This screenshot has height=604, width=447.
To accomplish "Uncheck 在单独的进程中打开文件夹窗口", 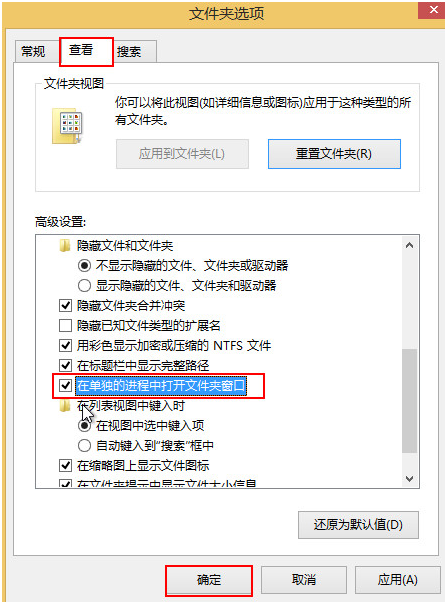I will [x=66, y=386].
